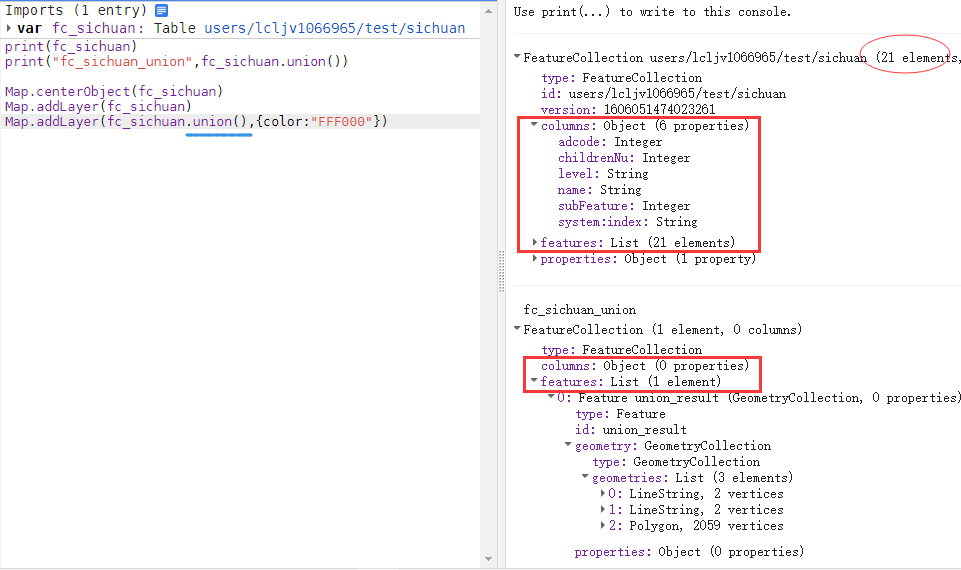
Task: Click the "FFF000" color string in code
Action: 341,121
